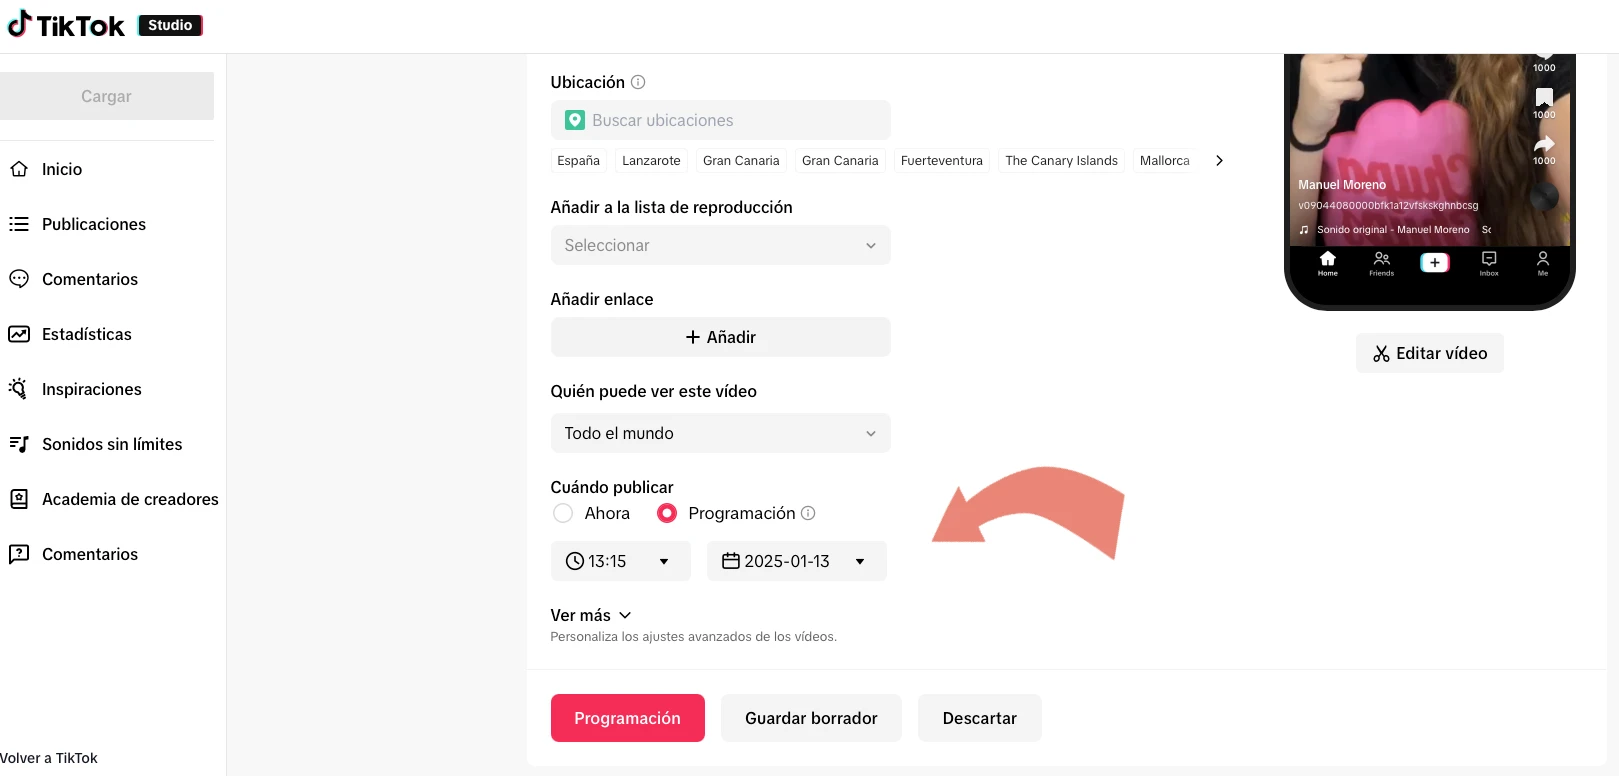The height and width of the screenshot is (776, 1619).
Task: Click Sonido original - Manuel Moreno text
Action: pos(1393,230)
